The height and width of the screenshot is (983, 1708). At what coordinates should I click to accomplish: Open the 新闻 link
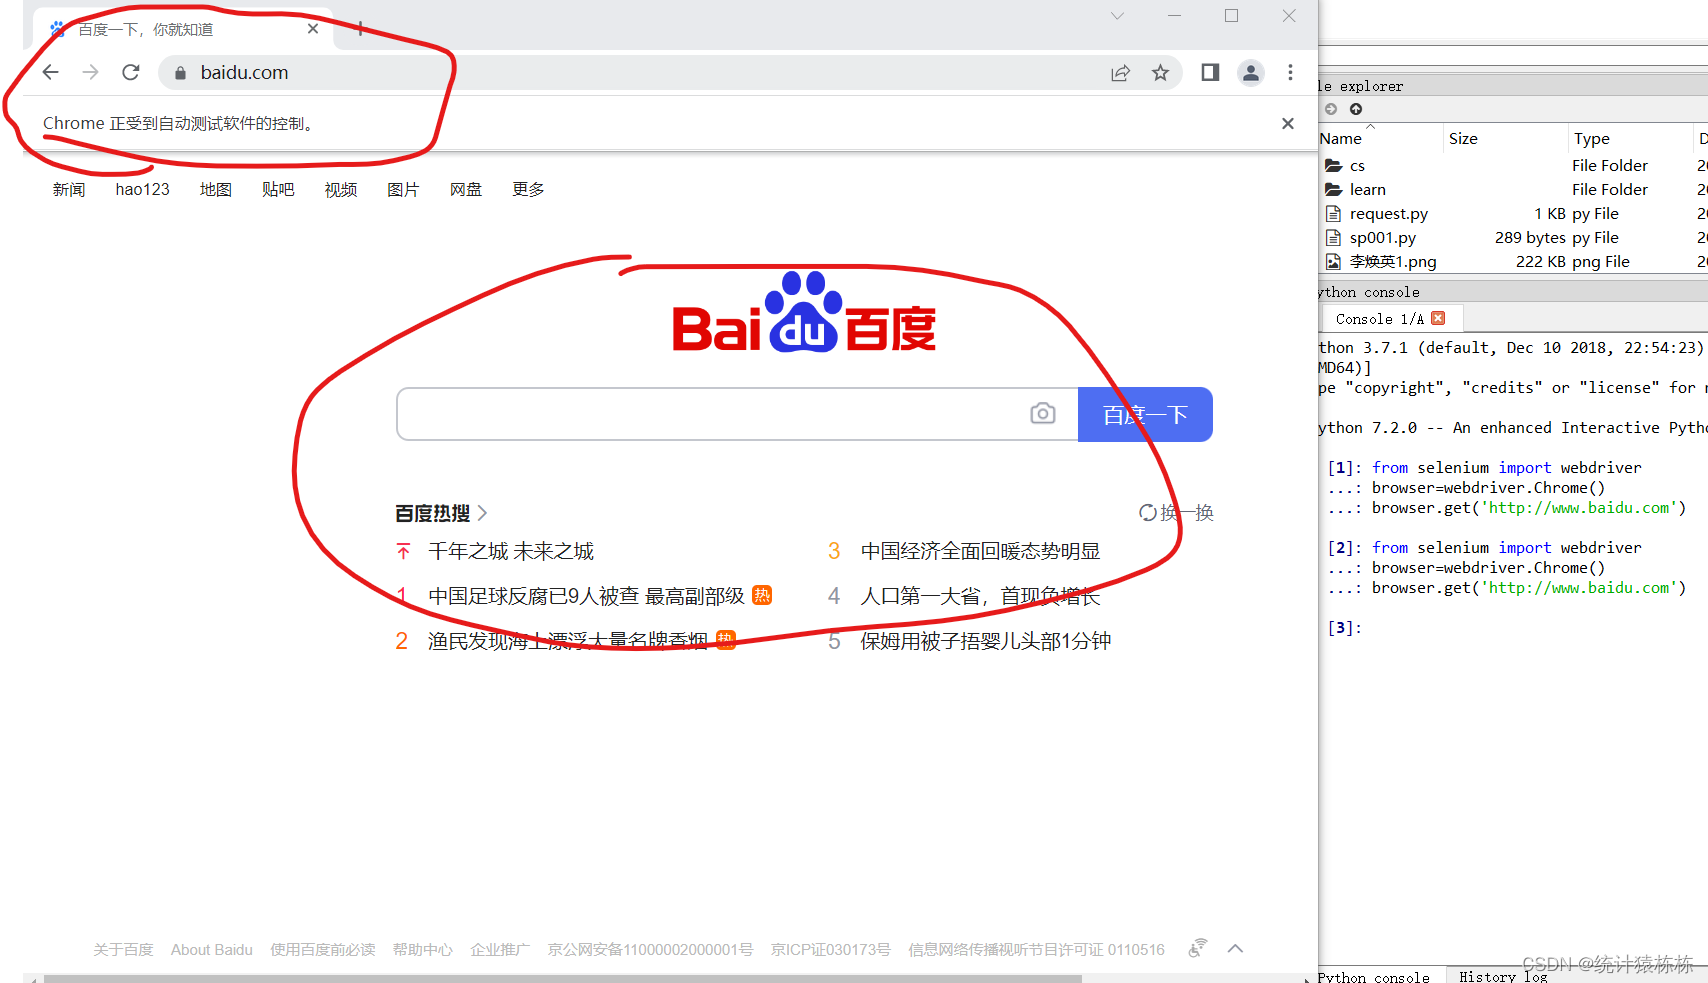(x=69, y=189)
